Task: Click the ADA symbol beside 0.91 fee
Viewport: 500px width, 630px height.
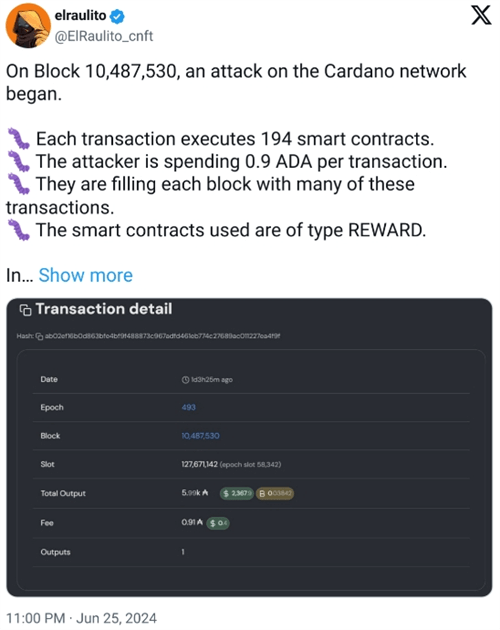Action: (200, 522)
